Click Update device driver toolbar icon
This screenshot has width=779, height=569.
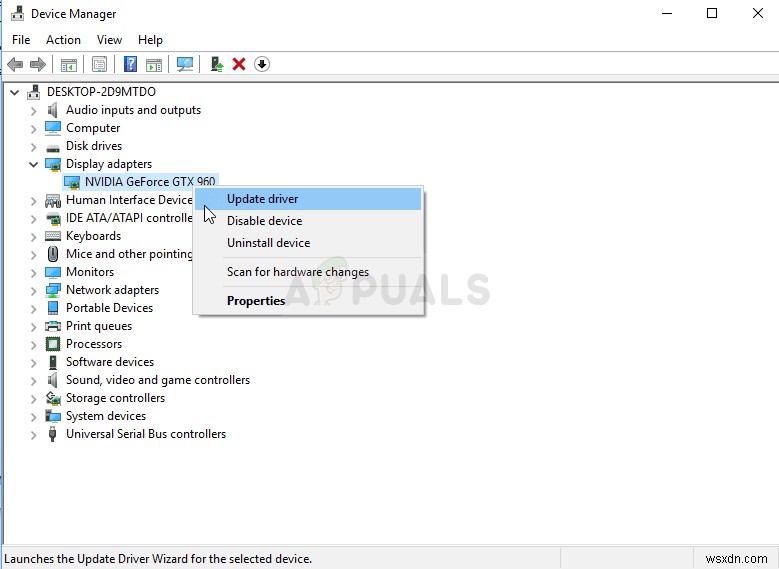click(x=217, y=64)
